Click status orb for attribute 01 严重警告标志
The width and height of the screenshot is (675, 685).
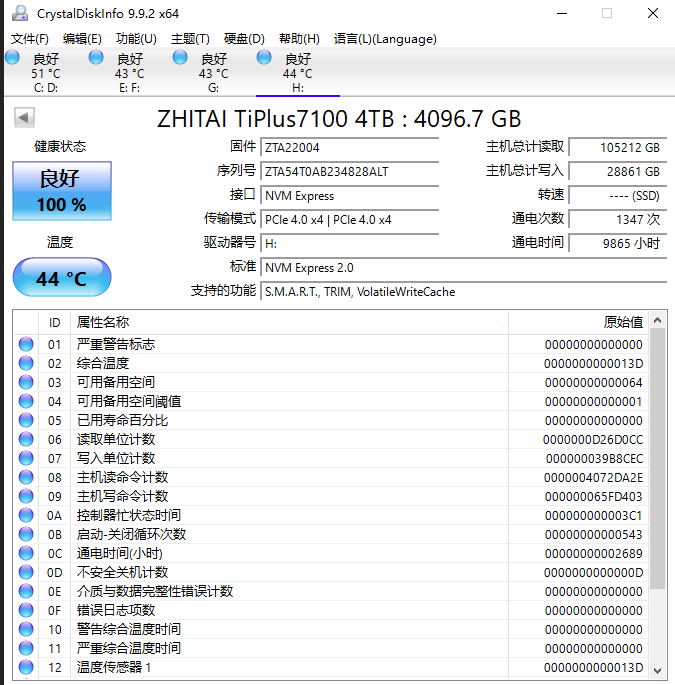coord(26,344)
